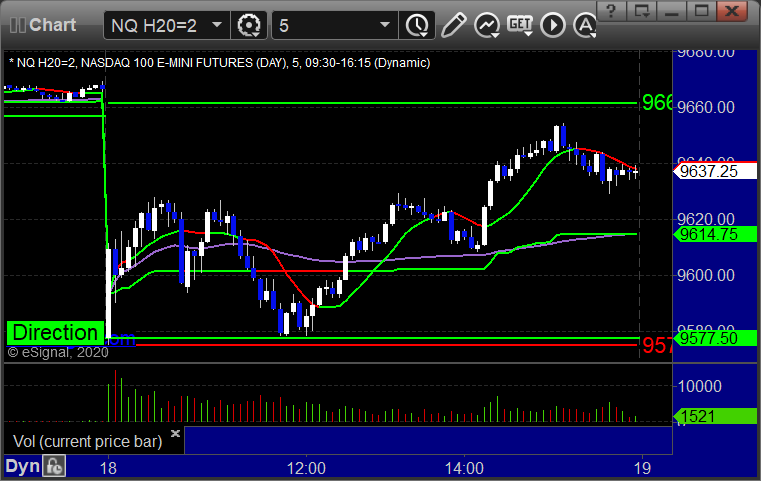This screenshot has width=761, height=481.
Task: Open the time template clock icon
Action: [x=417, y=25]
